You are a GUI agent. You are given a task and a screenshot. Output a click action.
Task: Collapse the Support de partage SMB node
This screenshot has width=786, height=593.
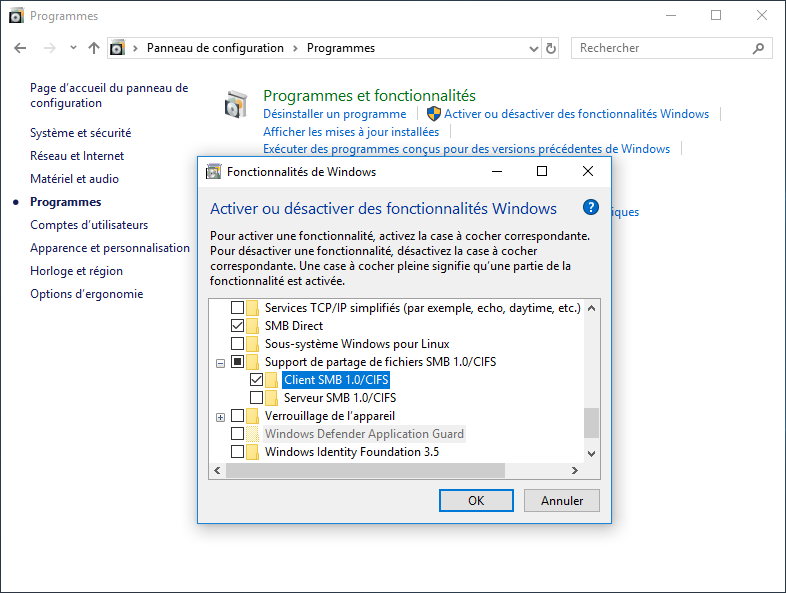[x=220, y=363]
